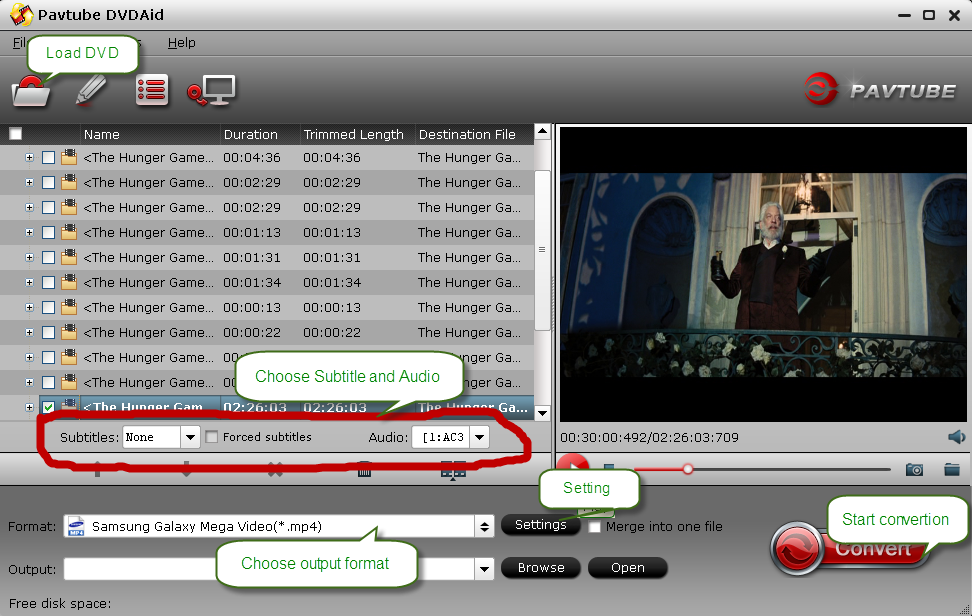Expand the 00:01:31 title row
The width and height of the screenshot is (972, 616).
(x=29, y=257)
